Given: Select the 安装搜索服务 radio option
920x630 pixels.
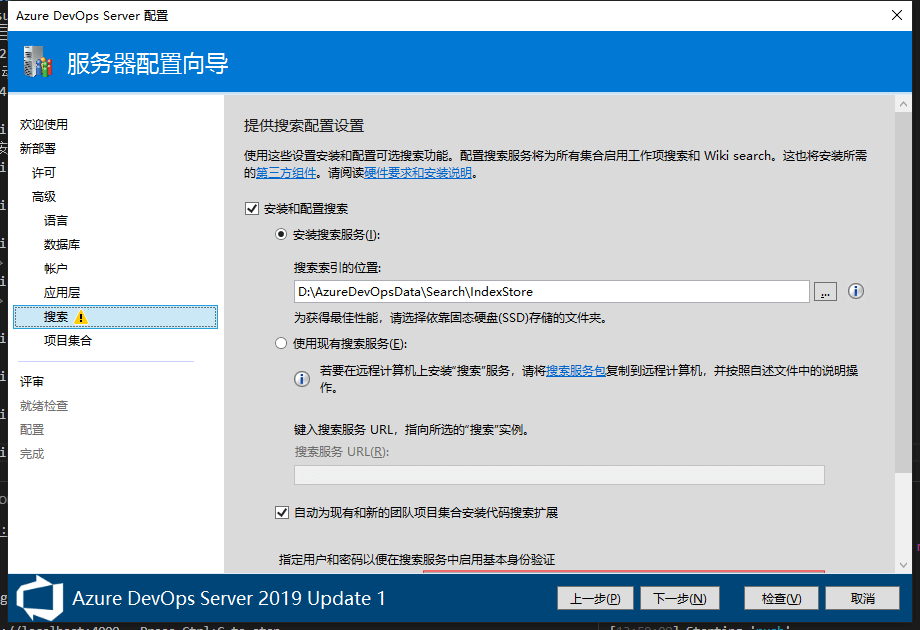Looking at the screenshot, I should click(x=281, y=235).
